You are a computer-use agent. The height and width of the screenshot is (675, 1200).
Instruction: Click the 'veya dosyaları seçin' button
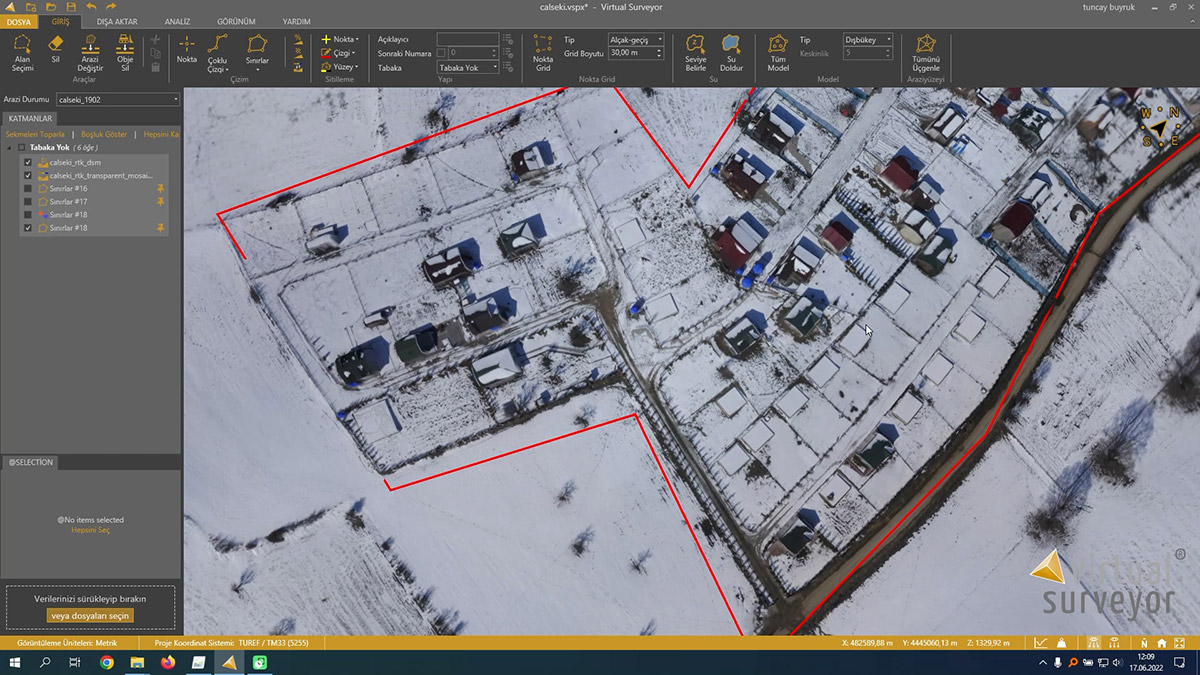(90, 616)
